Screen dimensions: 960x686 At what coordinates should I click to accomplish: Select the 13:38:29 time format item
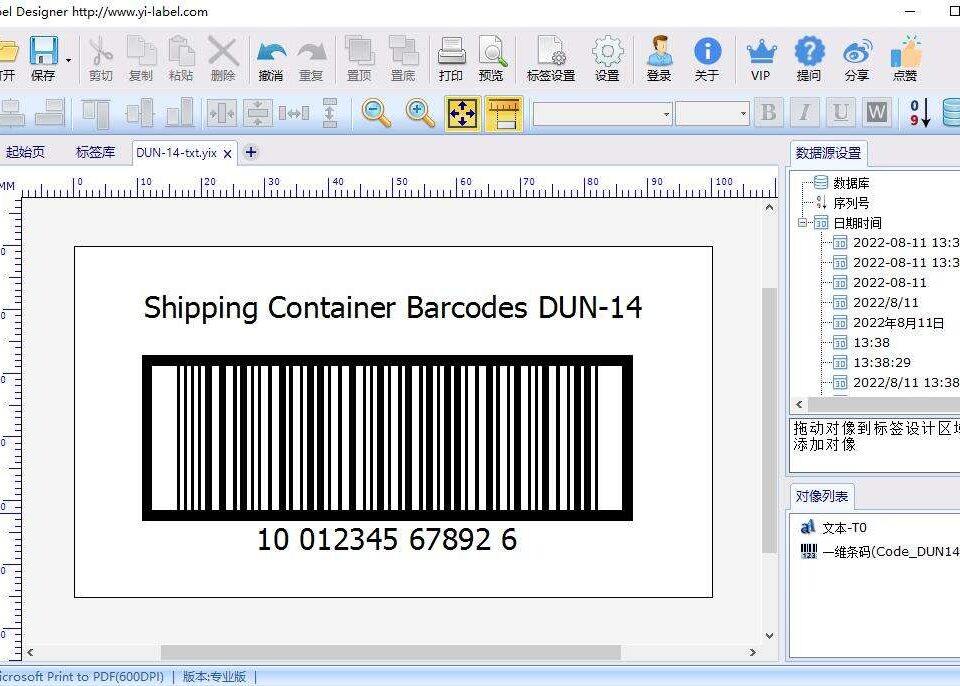point(882,363)
